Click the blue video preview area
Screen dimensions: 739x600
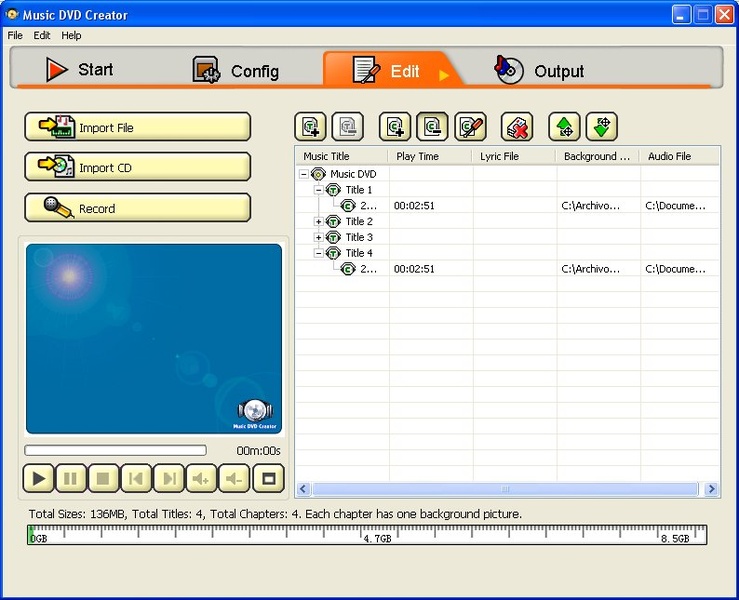(x=154, y=338)
